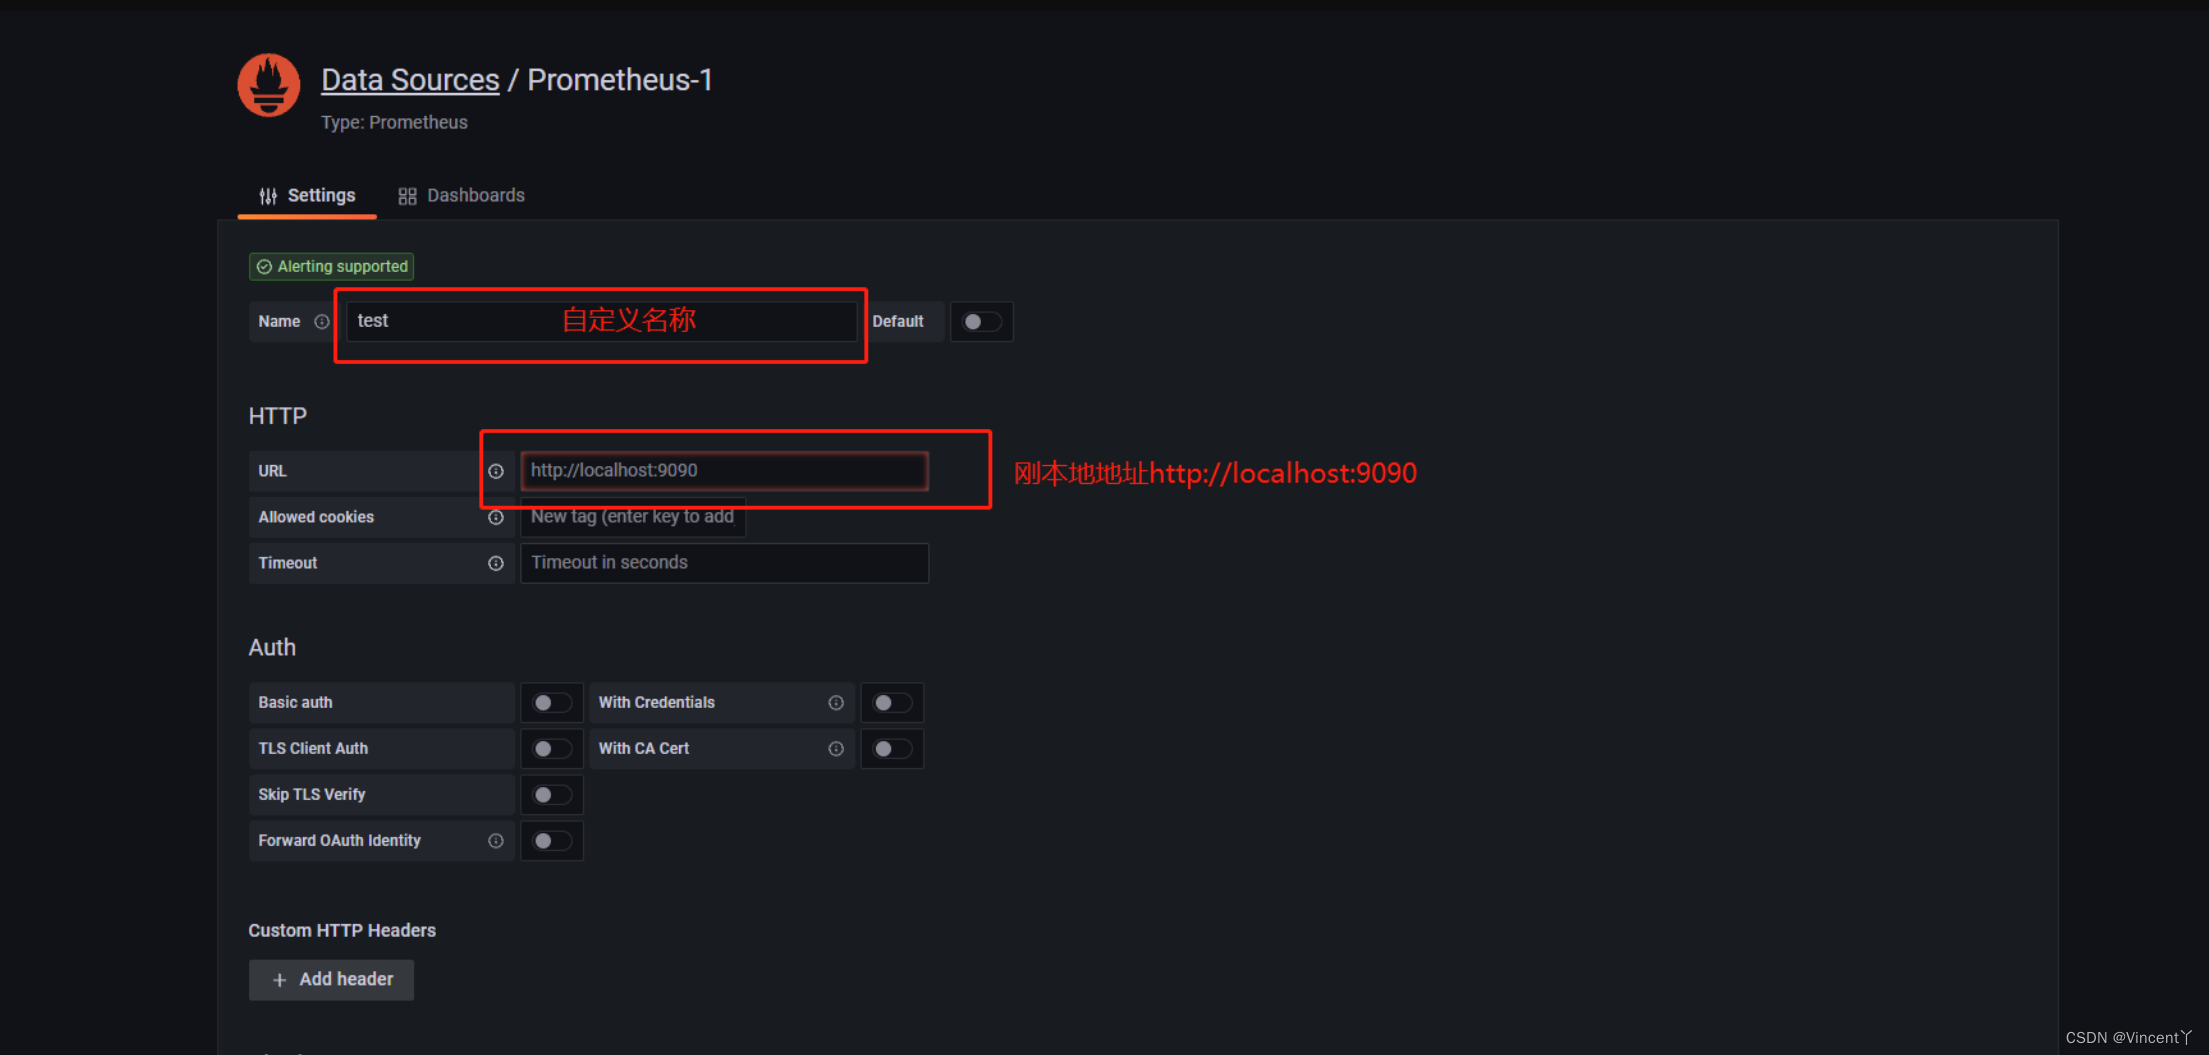Click the Timeout info icon

click(x=496, y=563)
